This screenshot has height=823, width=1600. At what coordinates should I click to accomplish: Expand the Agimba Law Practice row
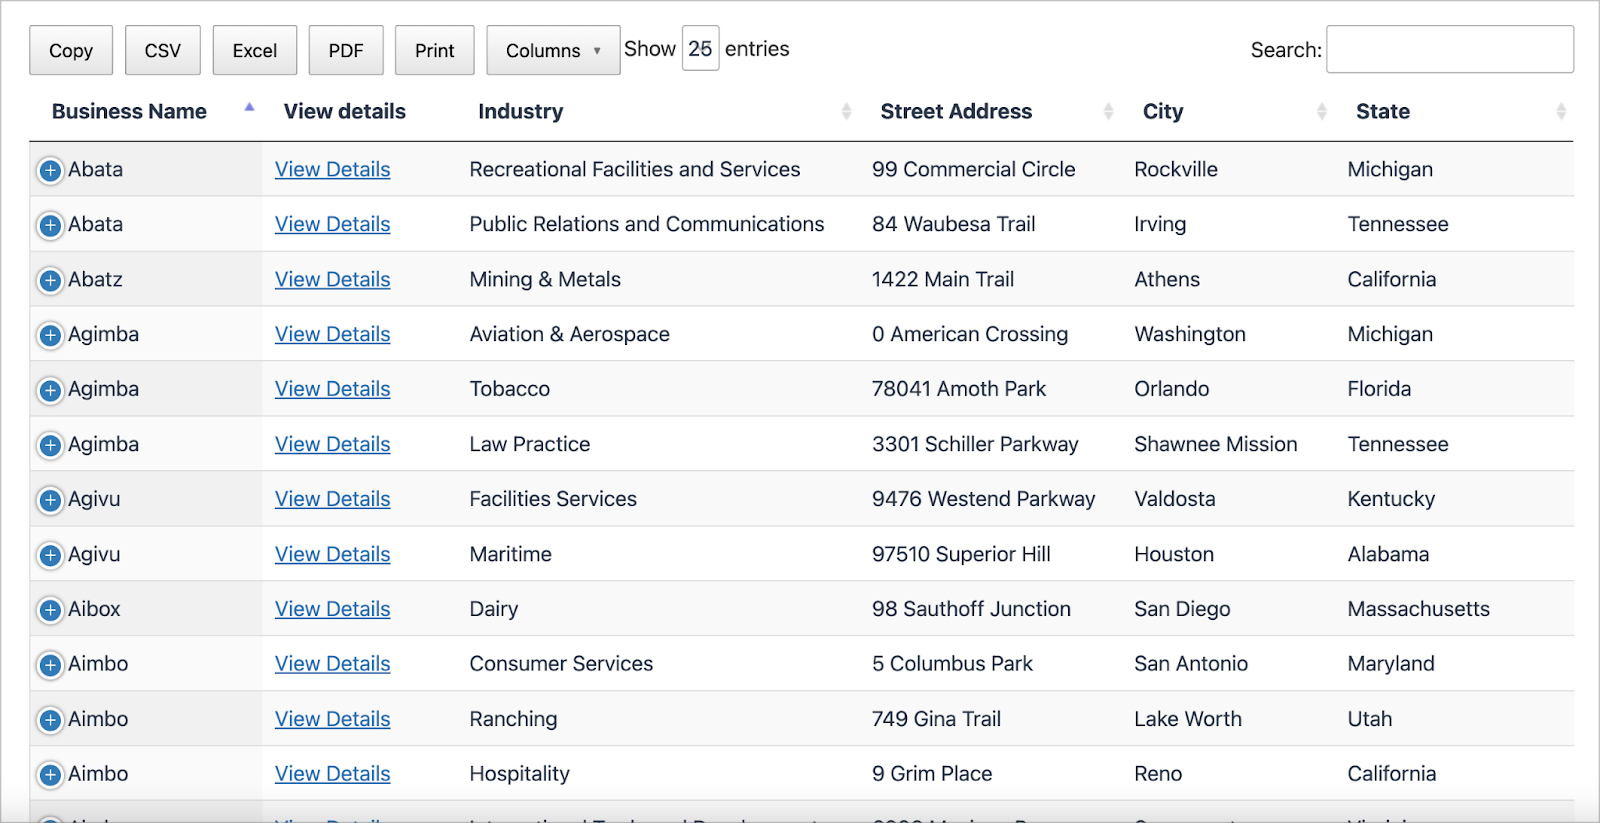coord(50,445)
